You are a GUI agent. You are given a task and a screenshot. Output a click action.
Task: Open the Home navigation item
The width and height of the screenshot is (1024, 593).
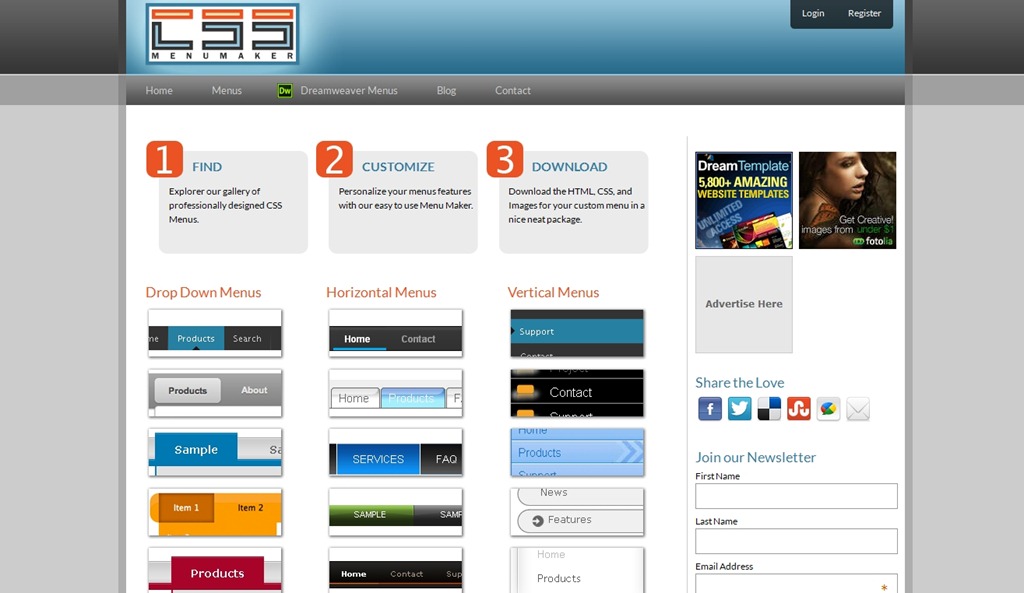[159, 91]
